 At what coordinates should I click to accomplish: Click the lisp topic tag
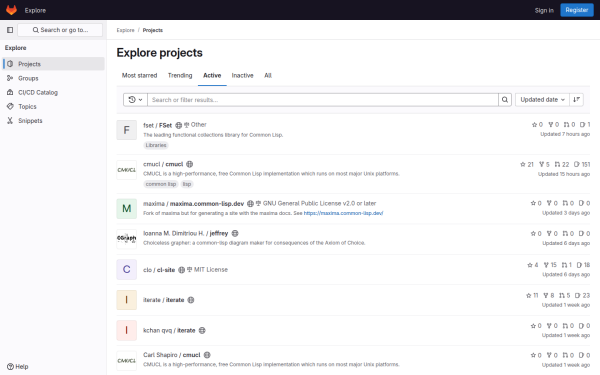click(x=187, y=184)
